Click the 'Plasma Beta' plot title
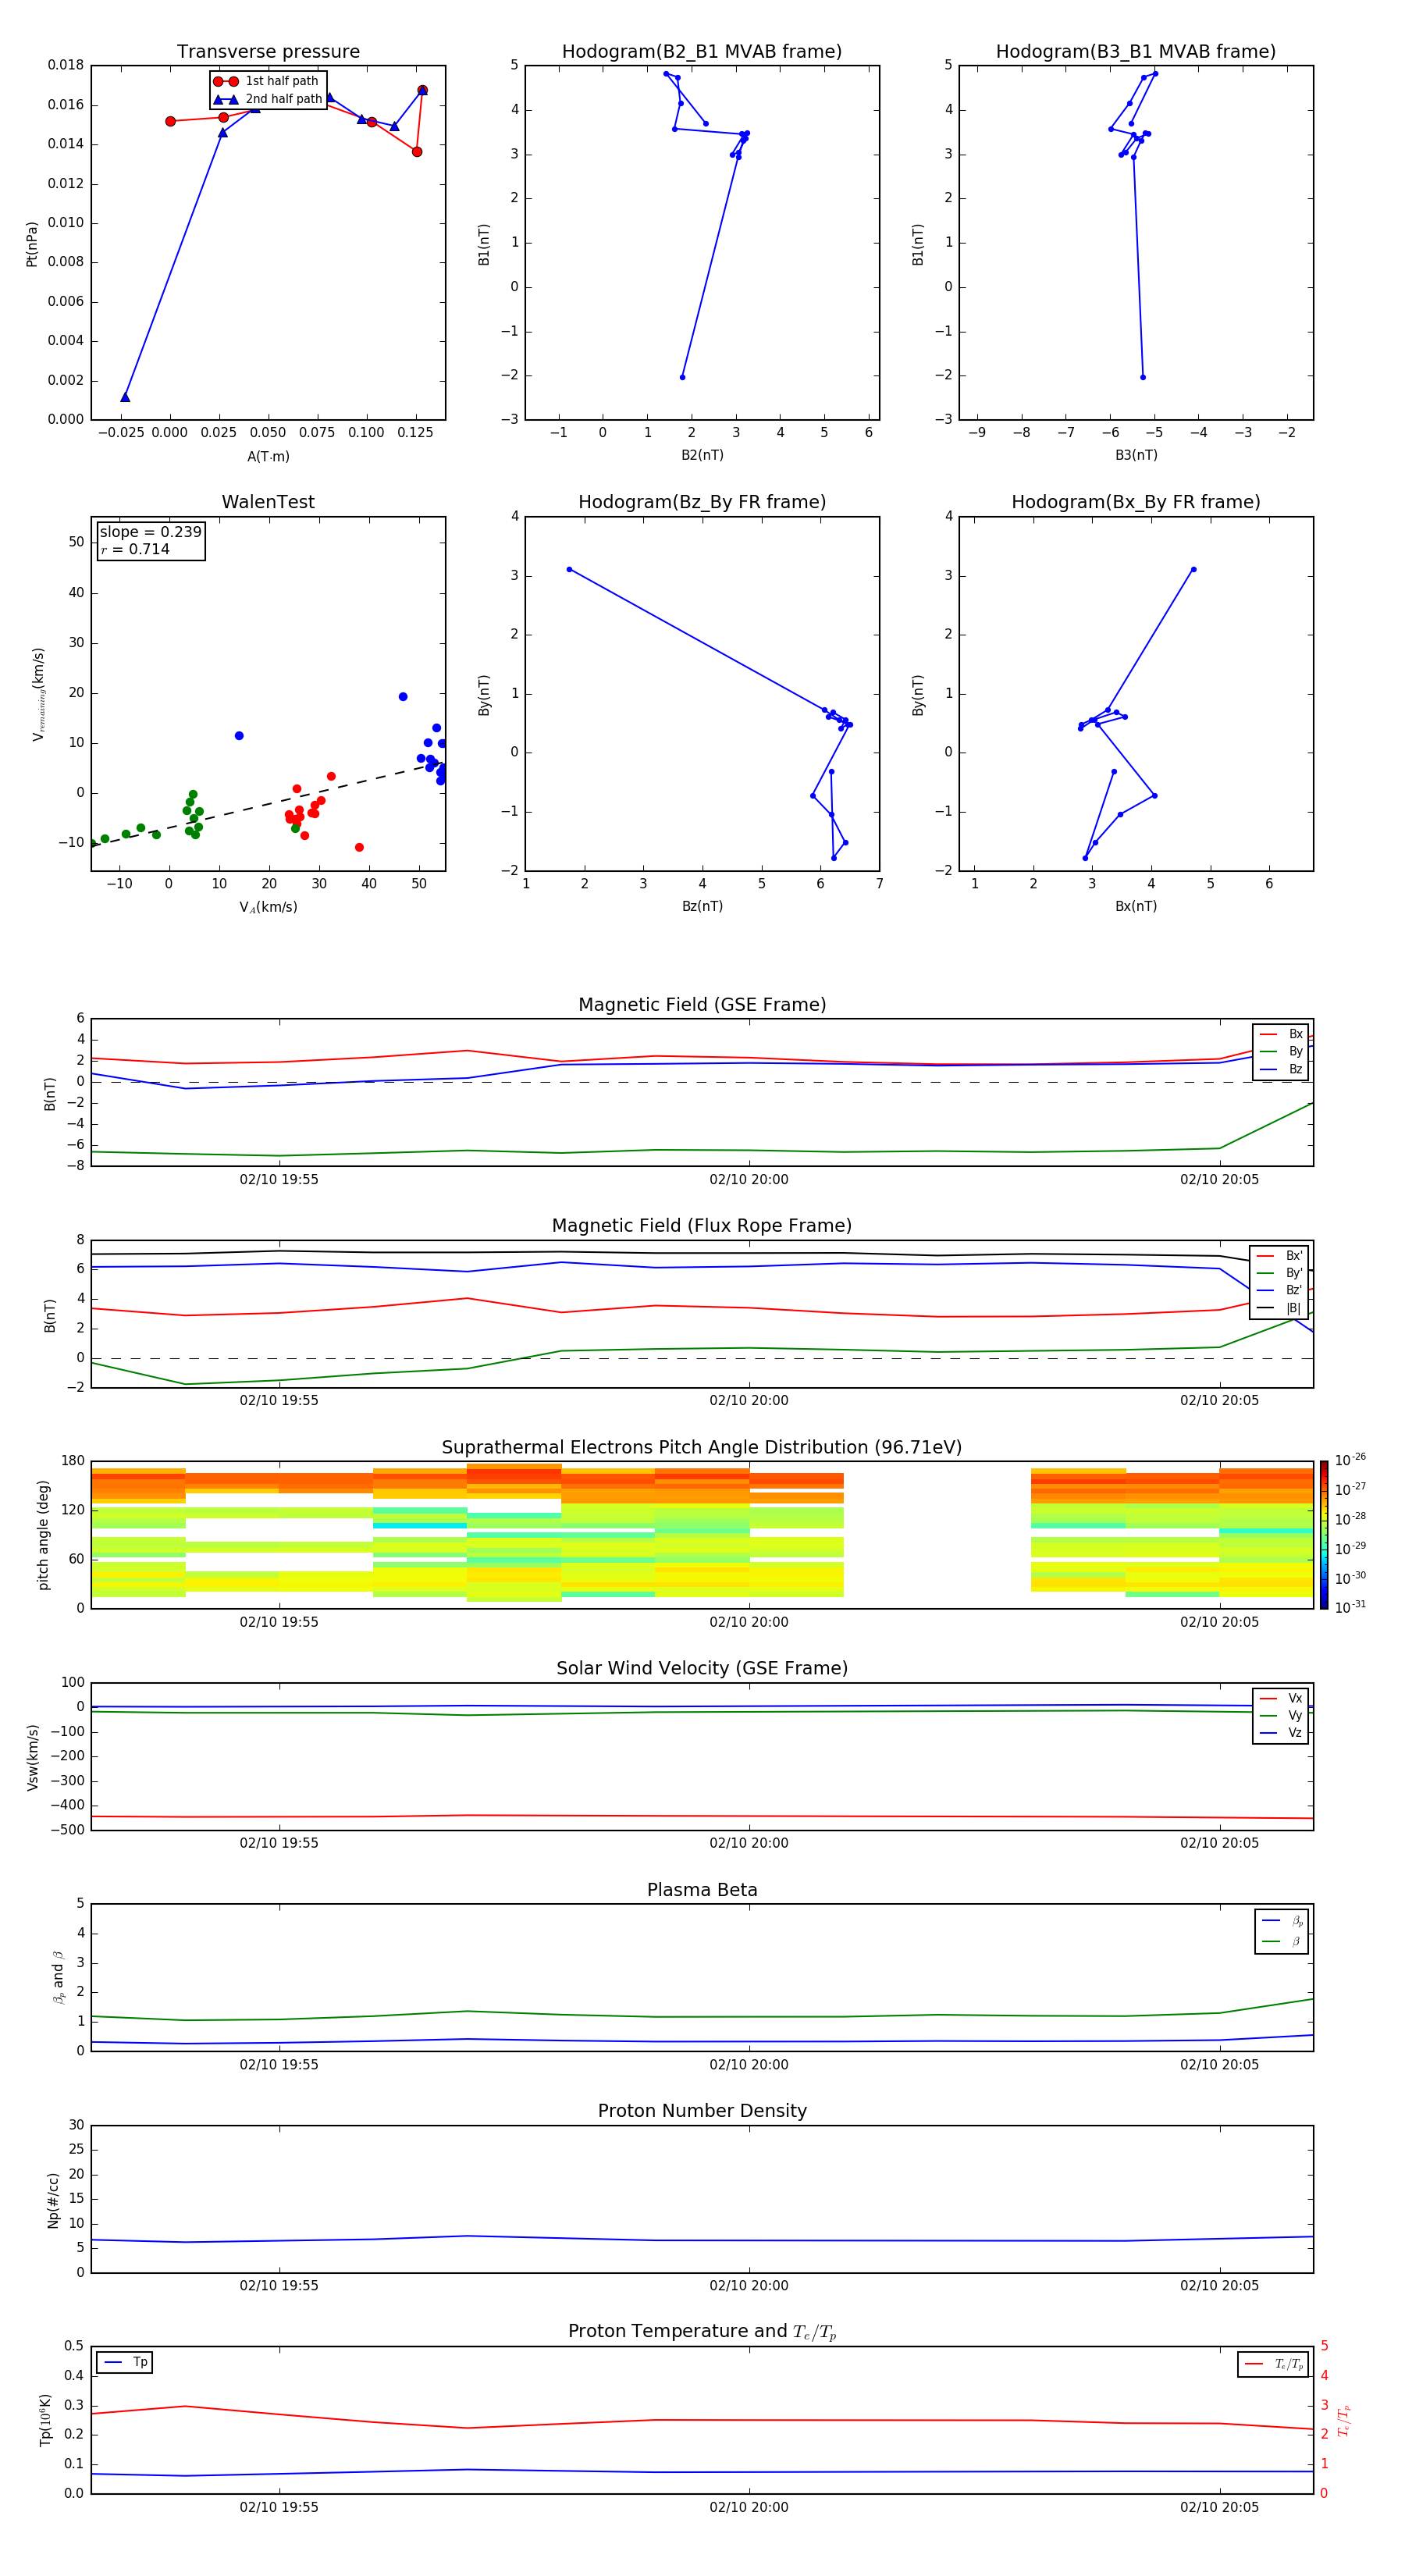This screenshot has width=1405, height=2576. [x=702, y=1891]
